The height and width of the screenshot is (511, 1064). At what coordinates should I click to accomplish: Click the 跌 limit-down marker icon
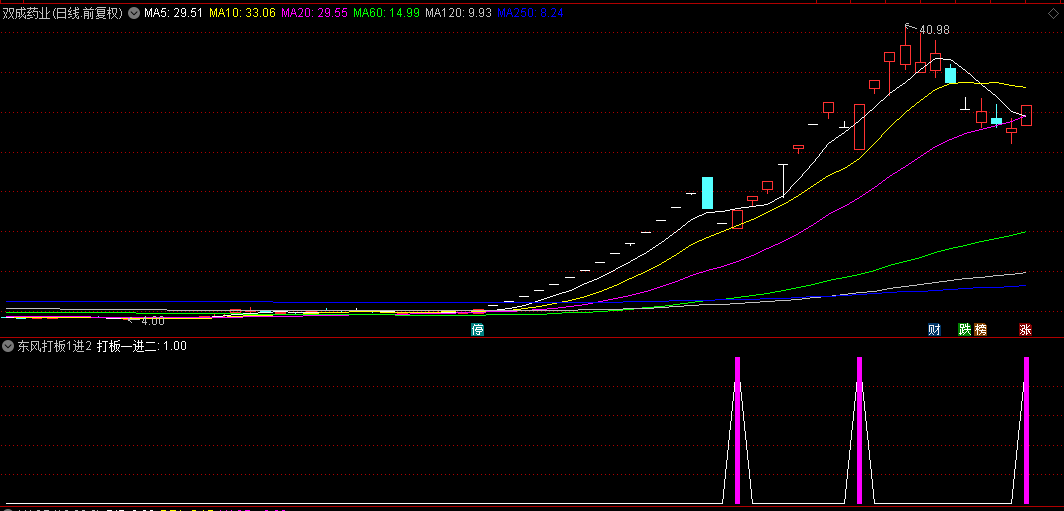click(x=965, y=330)
